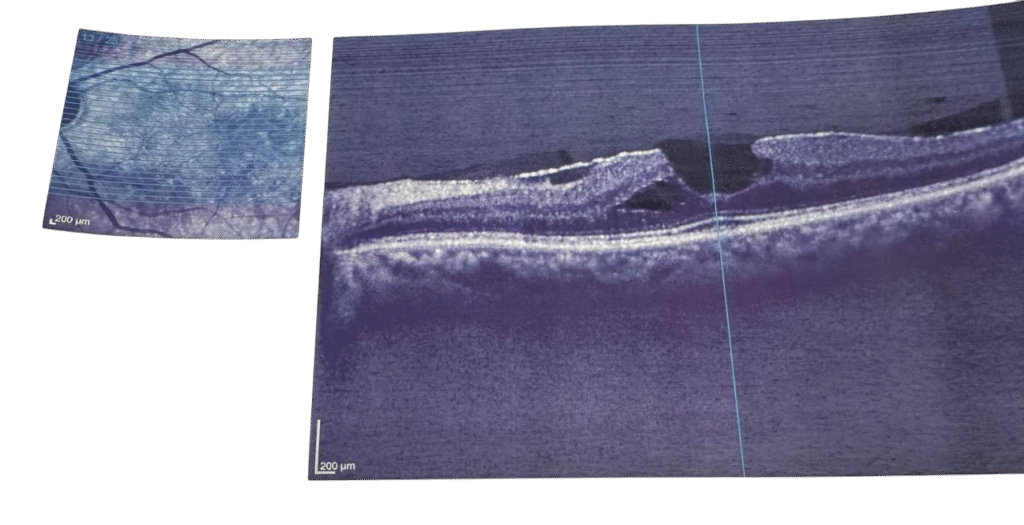Click the scale bar icon on fundus image
Viewport: 1024px width, 525px height.
52,219
